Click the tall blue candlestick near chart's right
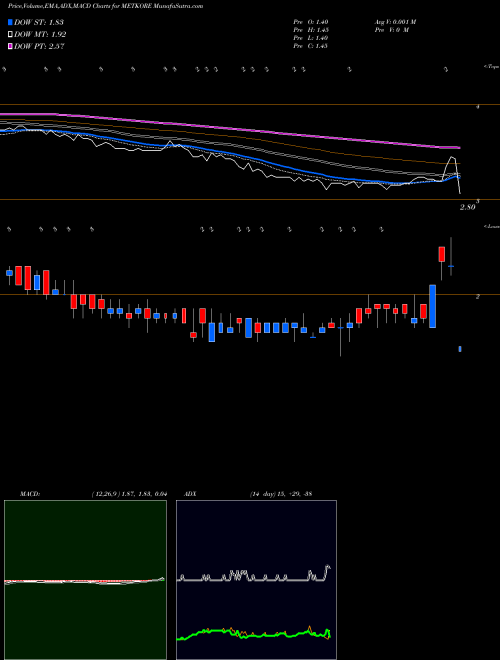This screenshot has height=660, width=500. (432, 306)
